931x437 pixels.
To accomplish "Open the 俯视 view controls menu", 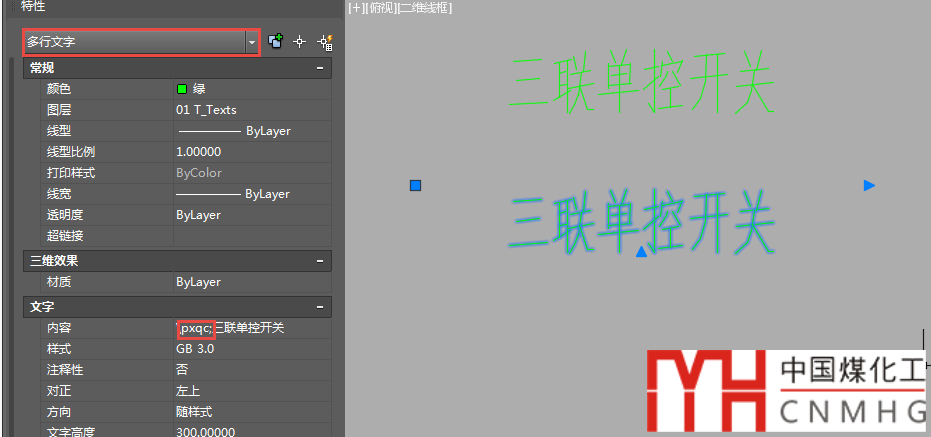I will pyautogui.click(x=377, y=8).
